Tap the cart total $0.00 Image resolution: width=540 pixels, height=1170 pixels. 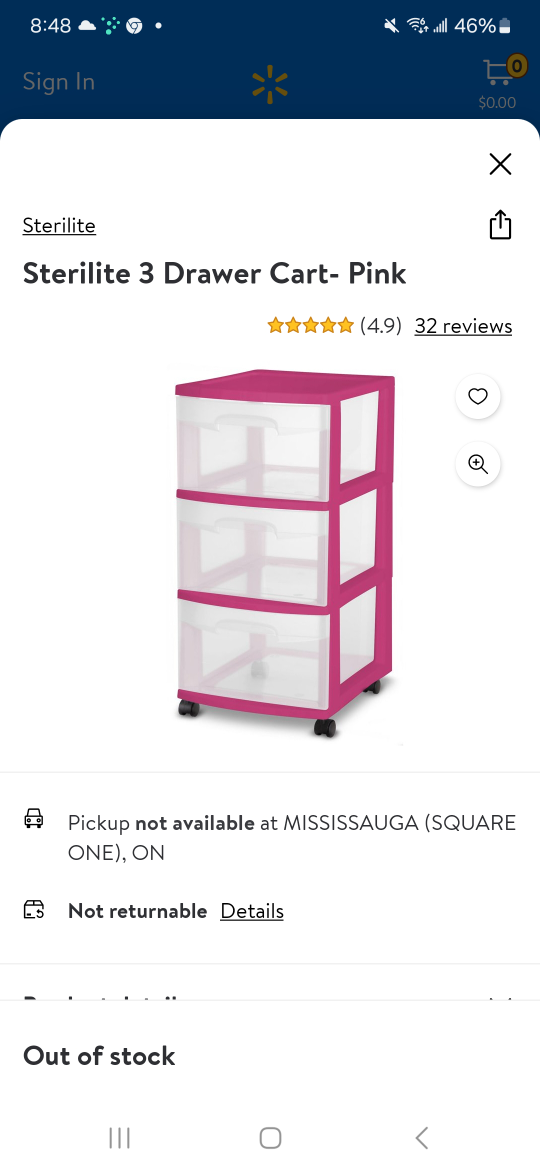pos(497,103)
